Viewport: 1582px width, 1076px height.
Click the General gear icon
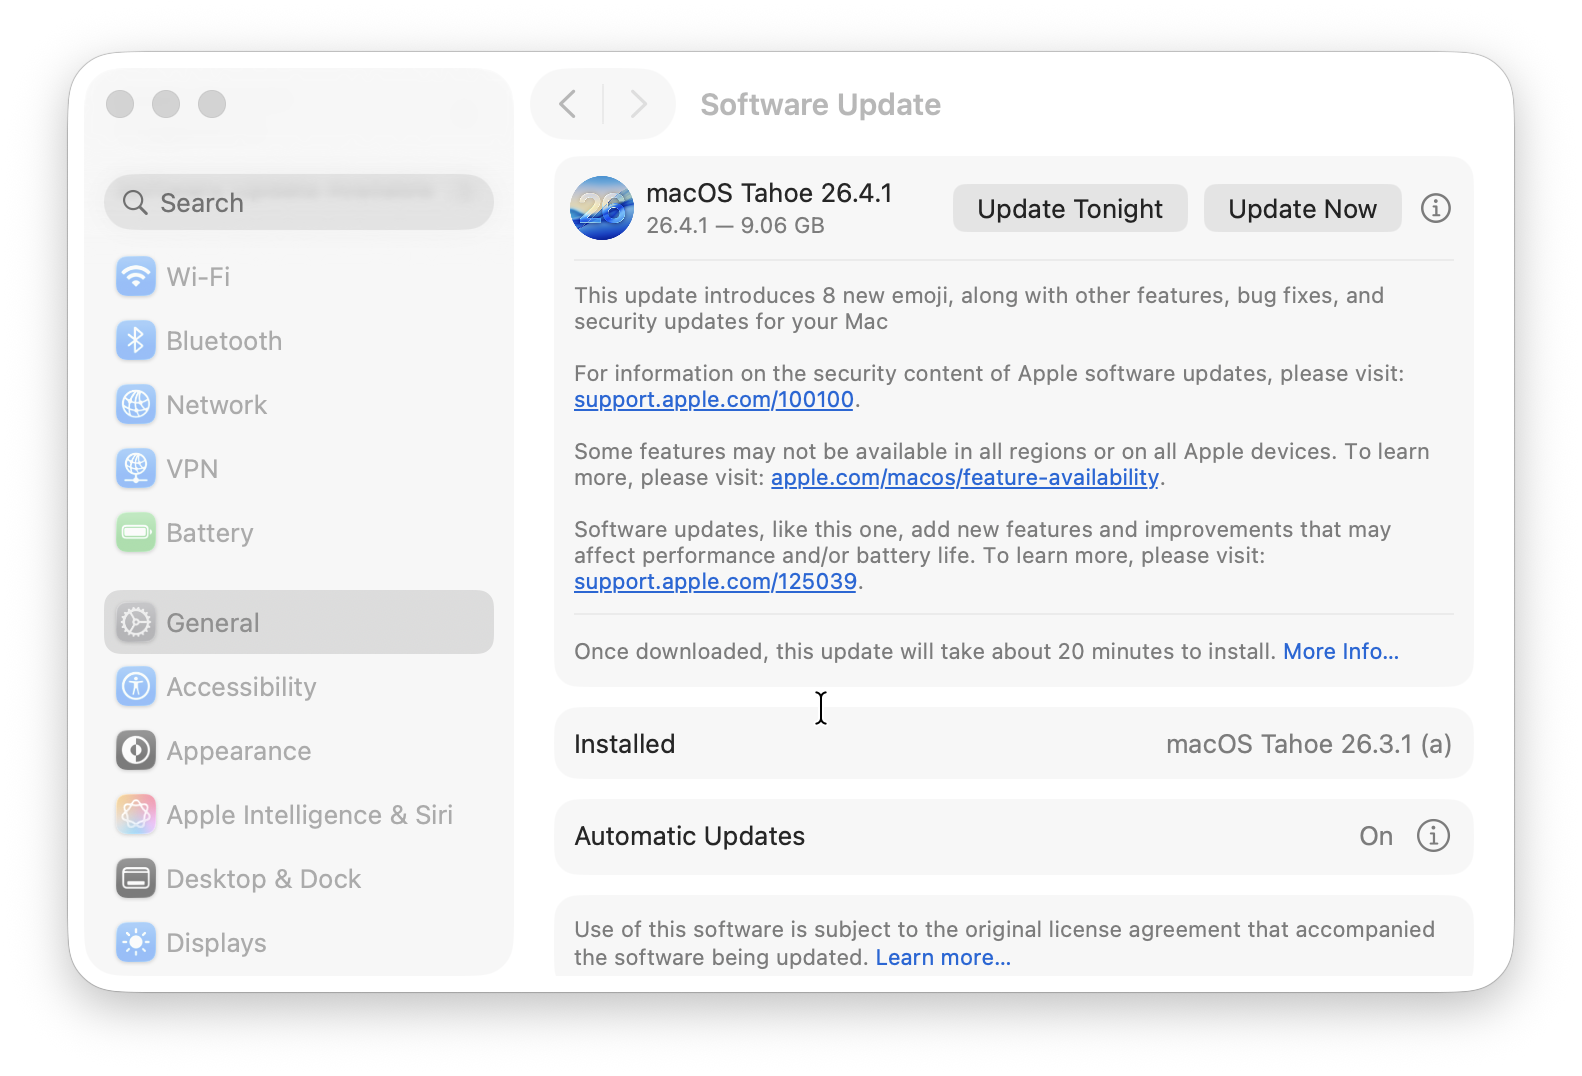[x=136, y=623]
